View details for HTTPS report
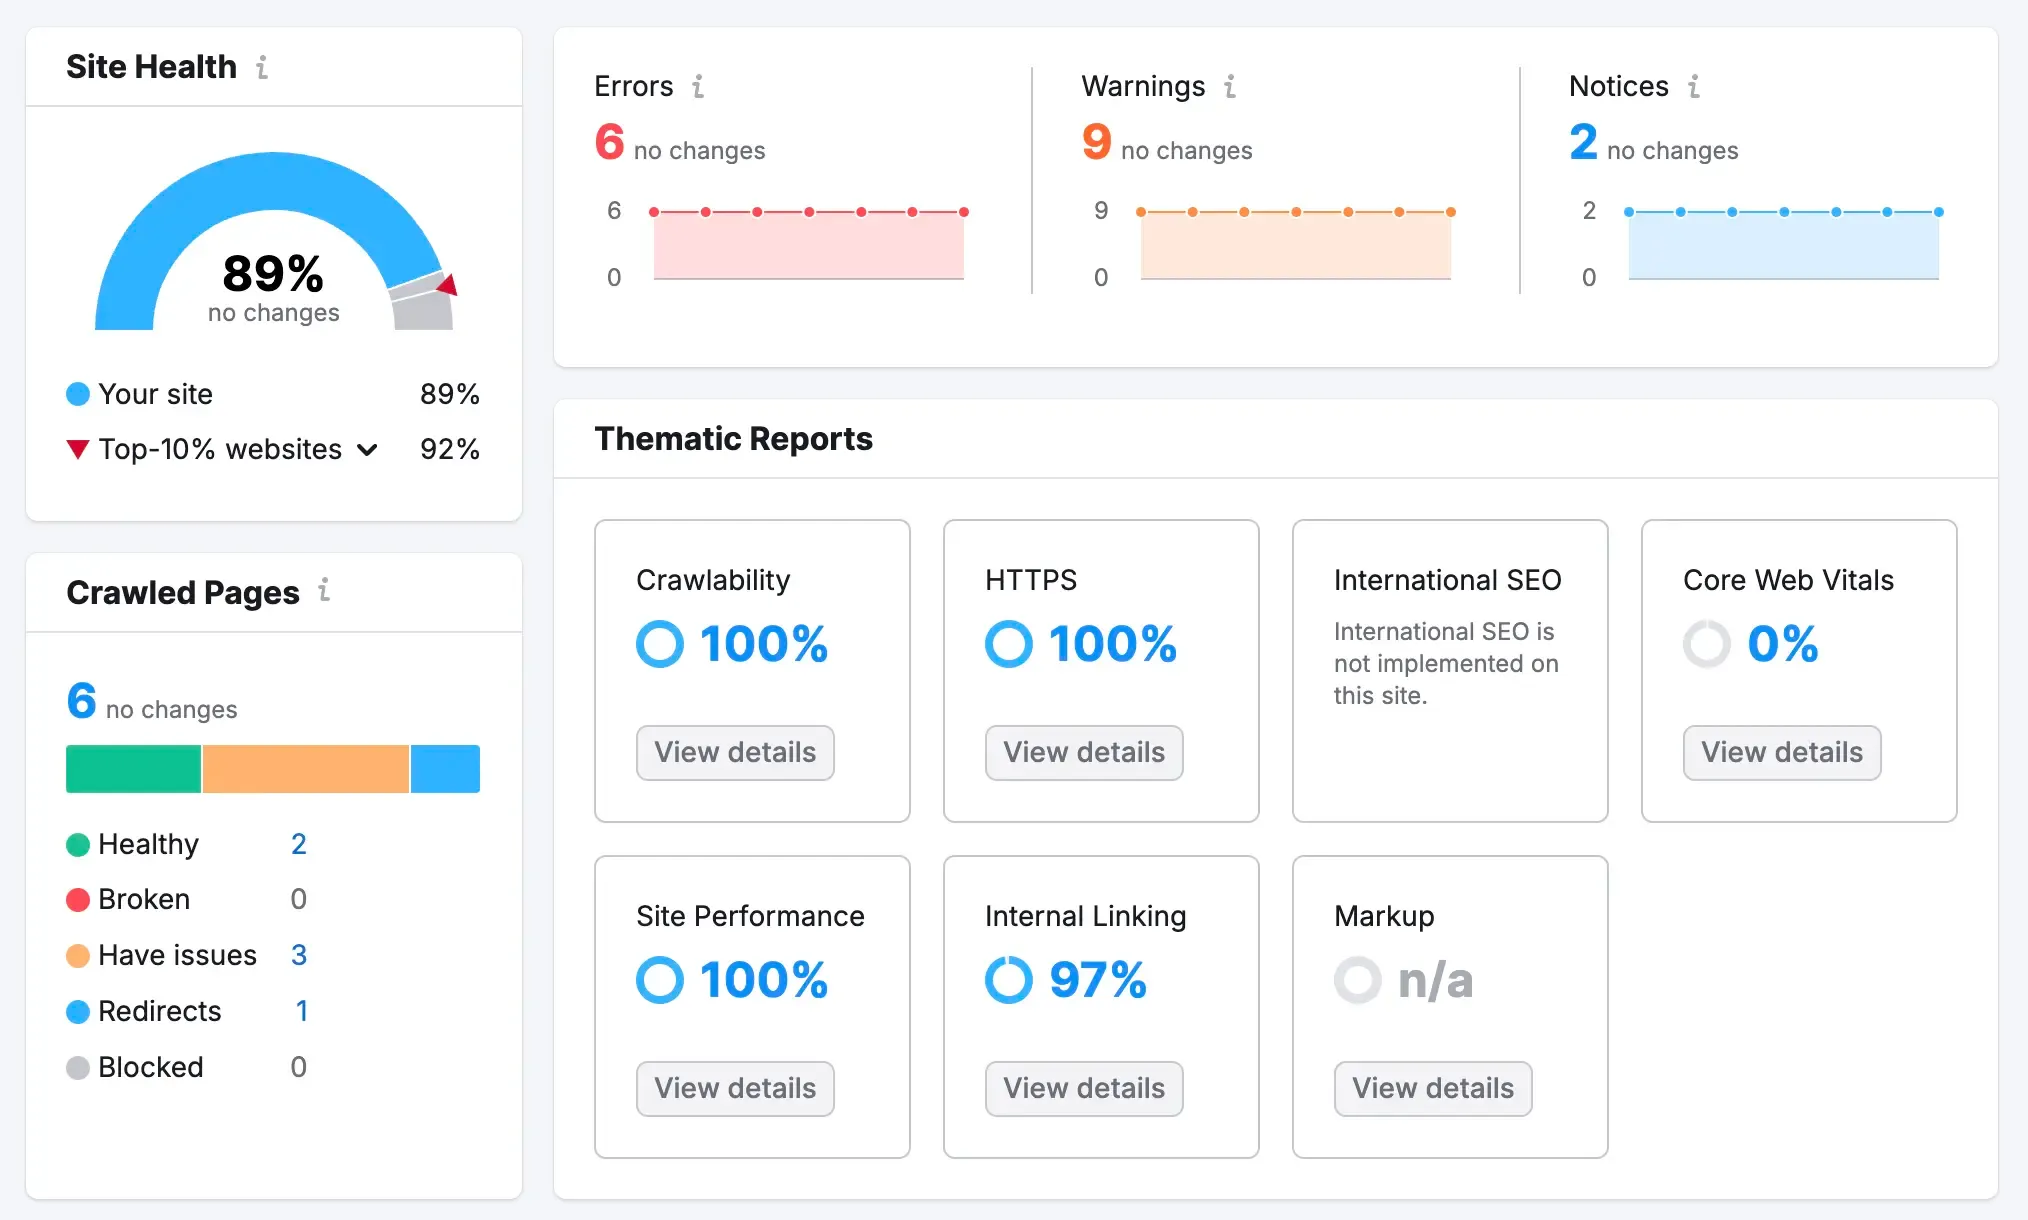2028x1220 pixels. click(1084, 753)
